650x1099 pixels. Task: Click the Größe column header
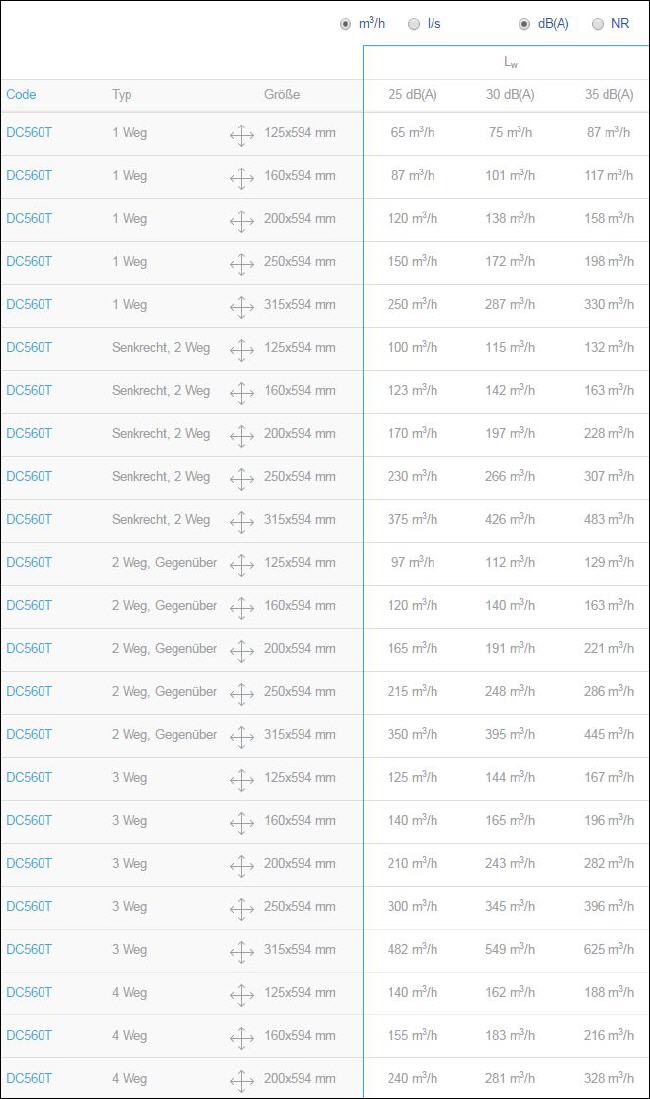(282, 95)
